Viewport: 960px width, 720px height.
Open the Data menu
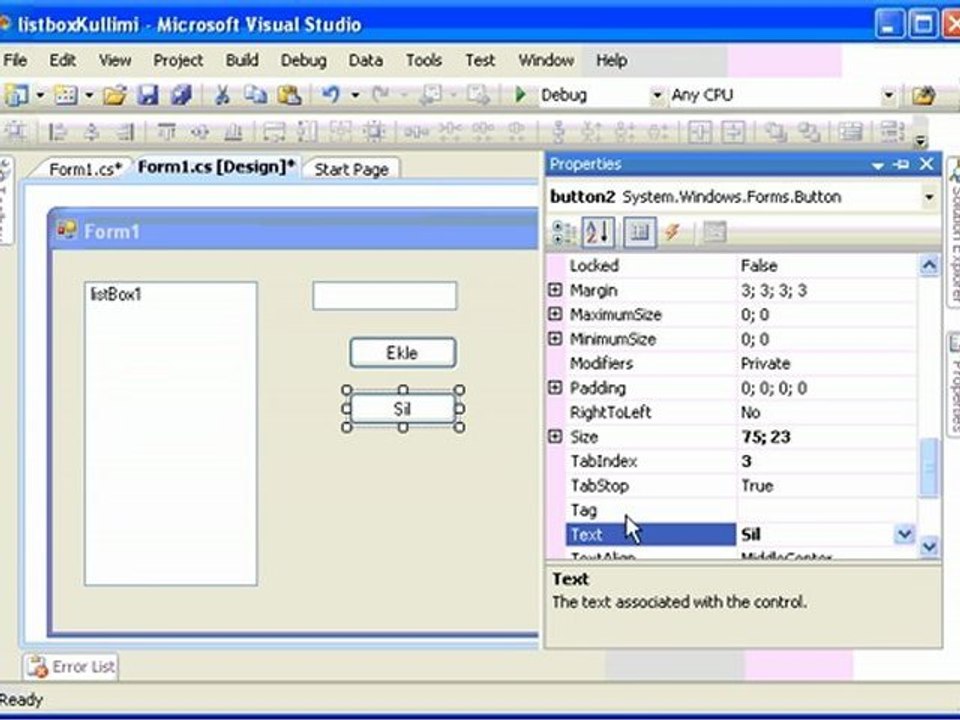click(x=366, y=60)
